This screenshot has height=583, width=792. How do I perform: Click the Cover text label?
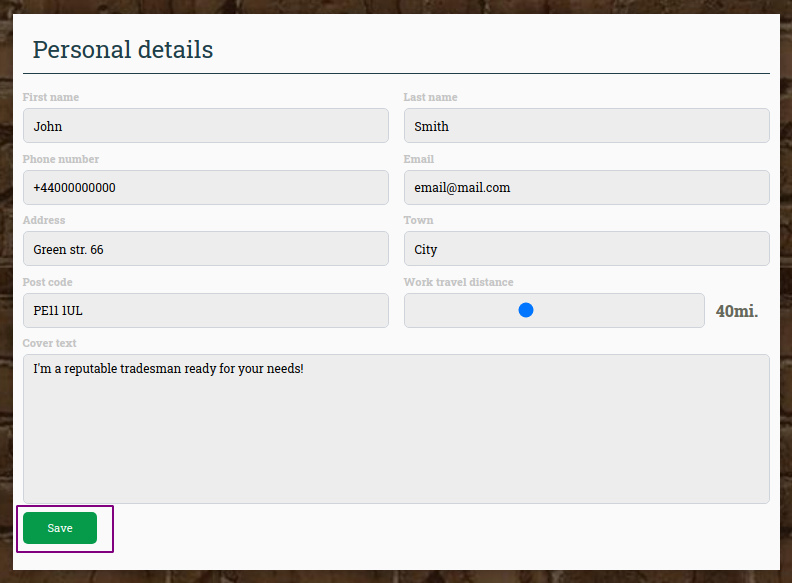[50, 343]
